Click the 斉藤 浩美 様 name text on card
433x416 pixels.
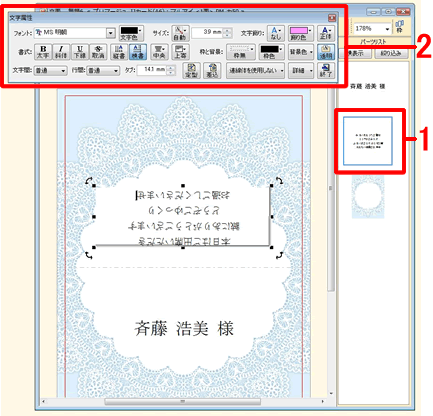point(184,329)
